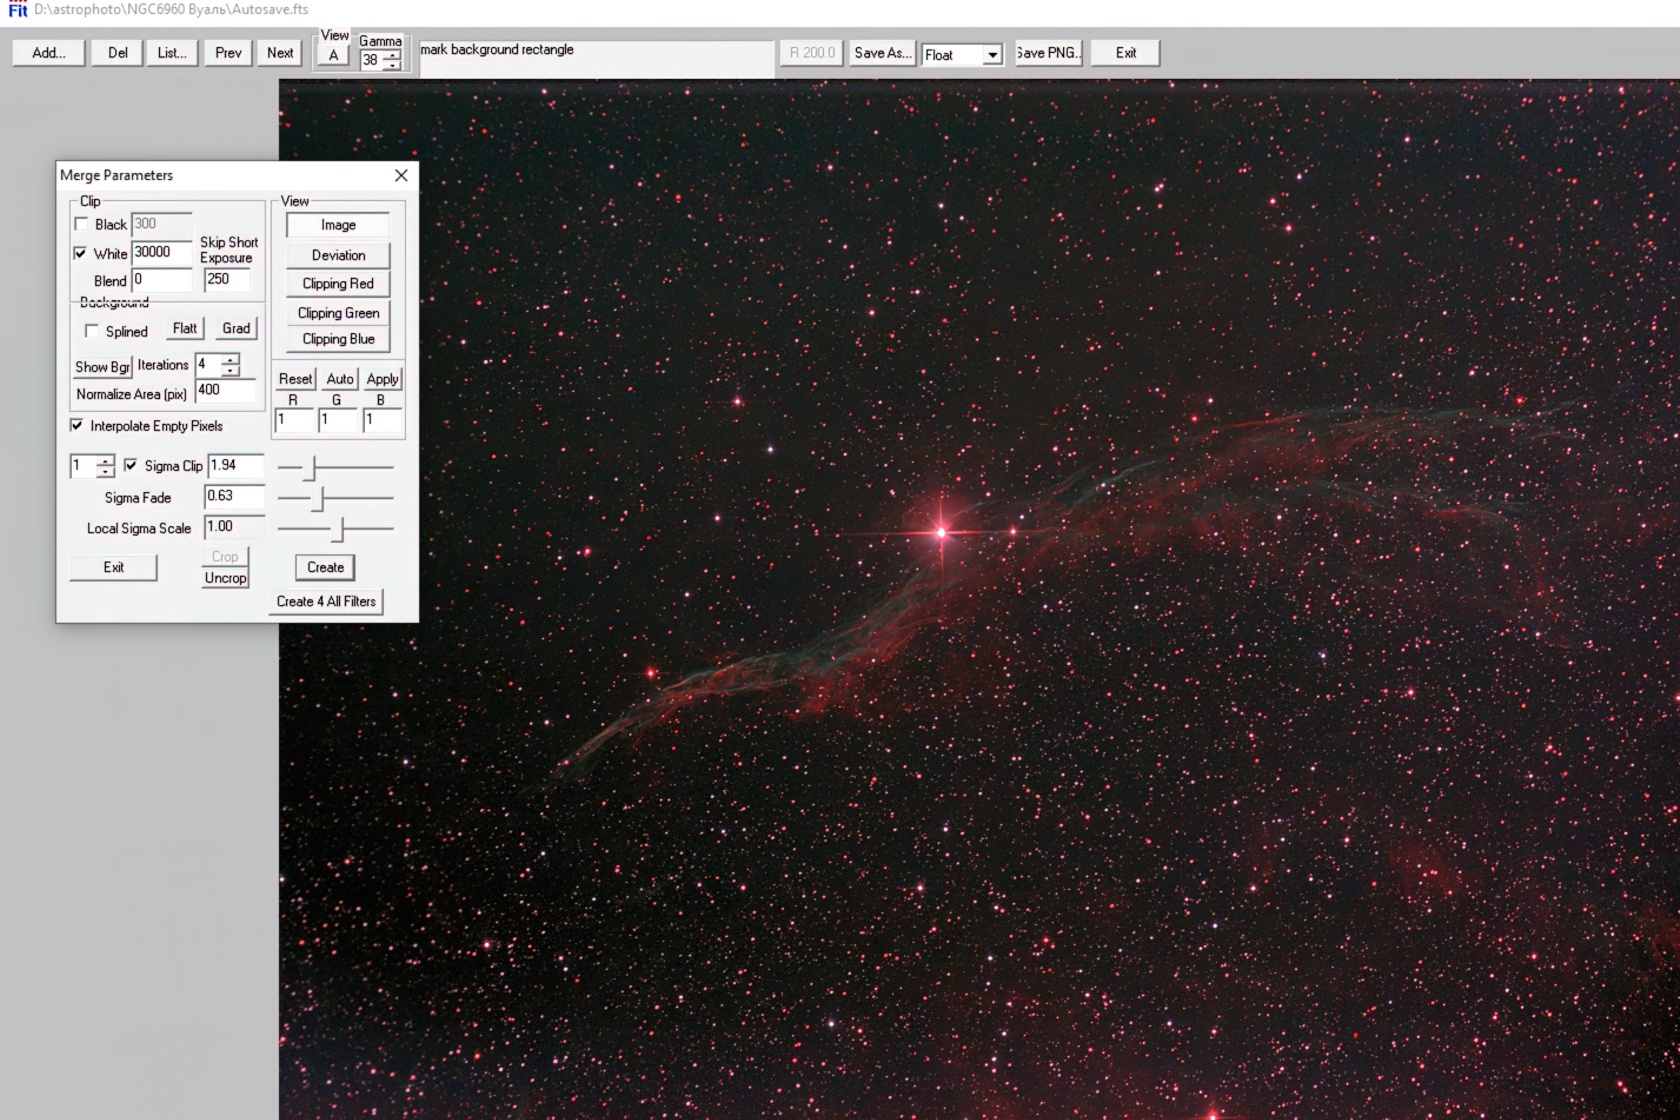1680x1120 pixels.
Task: Open the List... button
Action: pyautogui.click(x=172, y=53)
